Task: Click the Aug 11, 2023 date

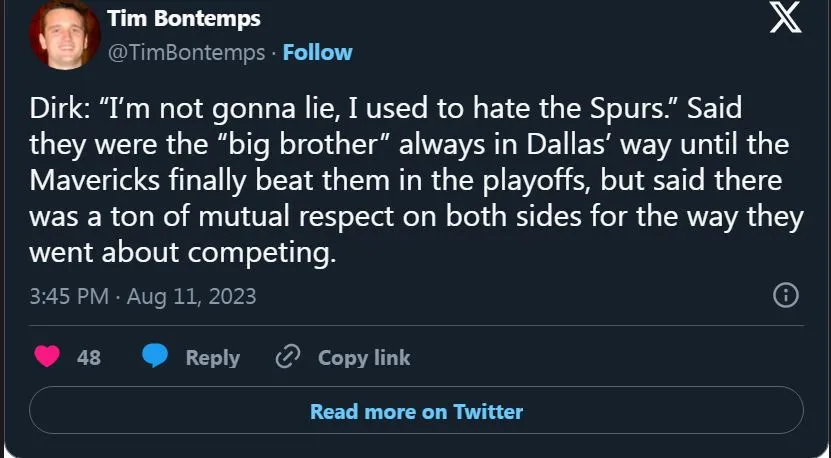Action: point(192,296)
